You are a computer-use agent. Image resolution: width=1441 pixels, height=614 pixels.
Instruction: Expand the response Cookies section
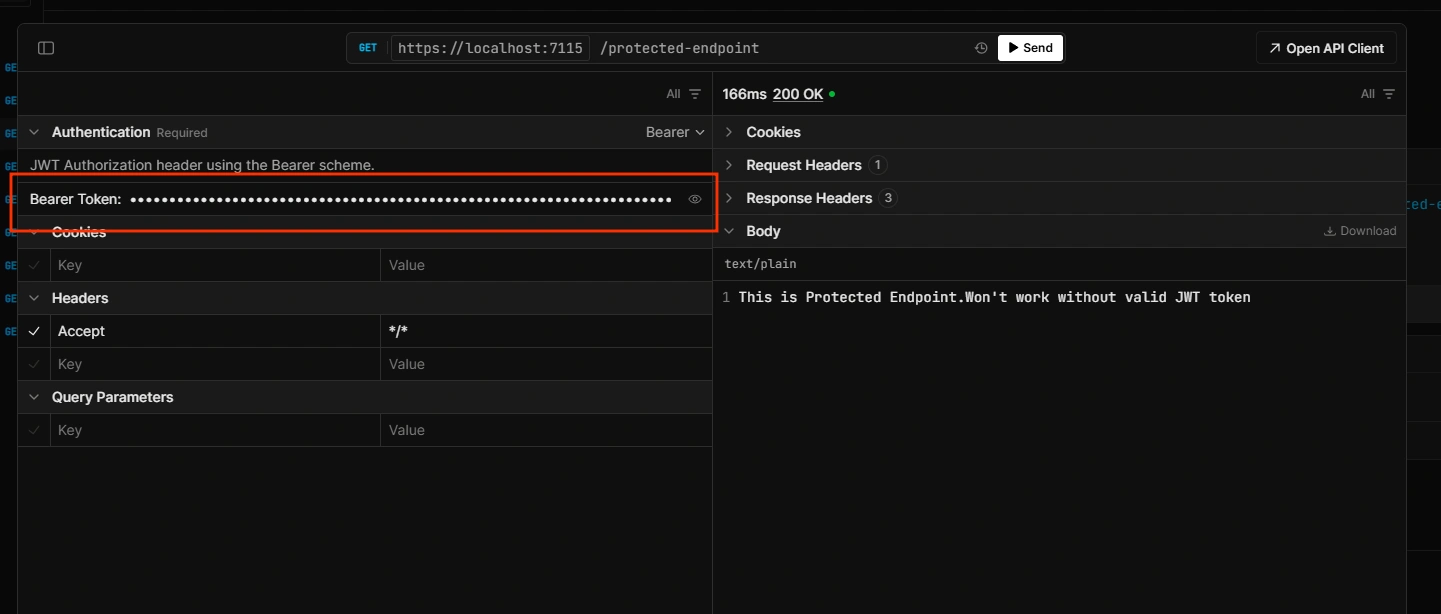(729, 132)
